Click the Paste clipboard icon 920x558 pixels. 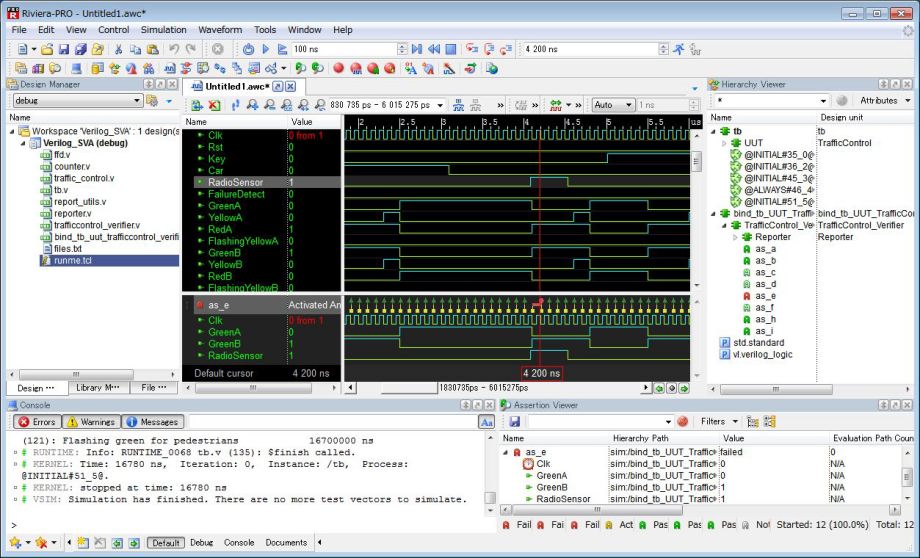pos(153,49)
